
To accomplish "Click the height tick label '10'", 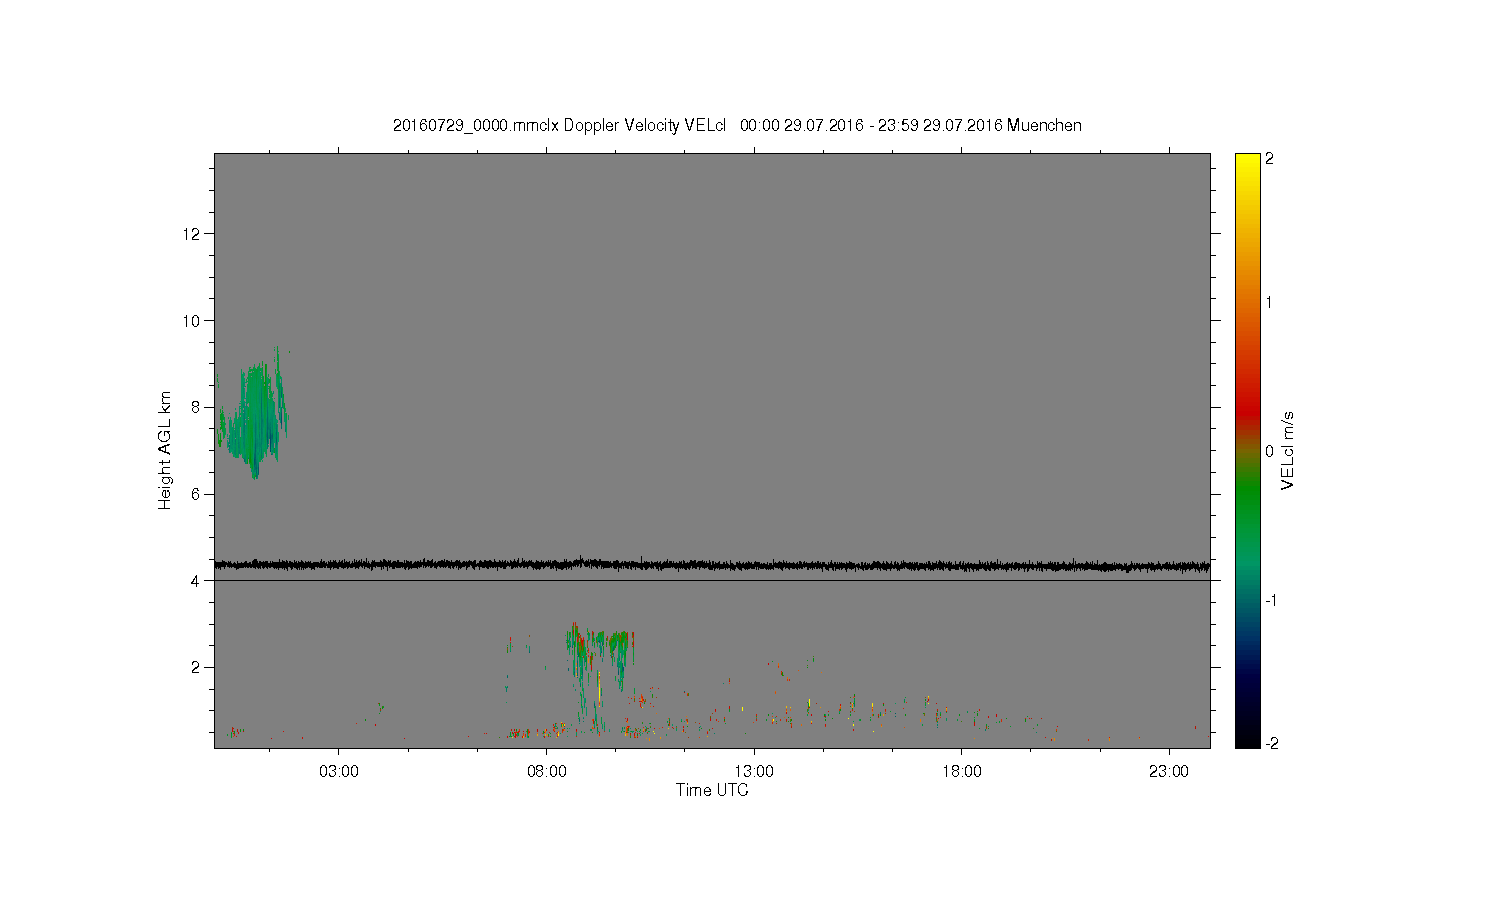I will click(x=193, y=321).
